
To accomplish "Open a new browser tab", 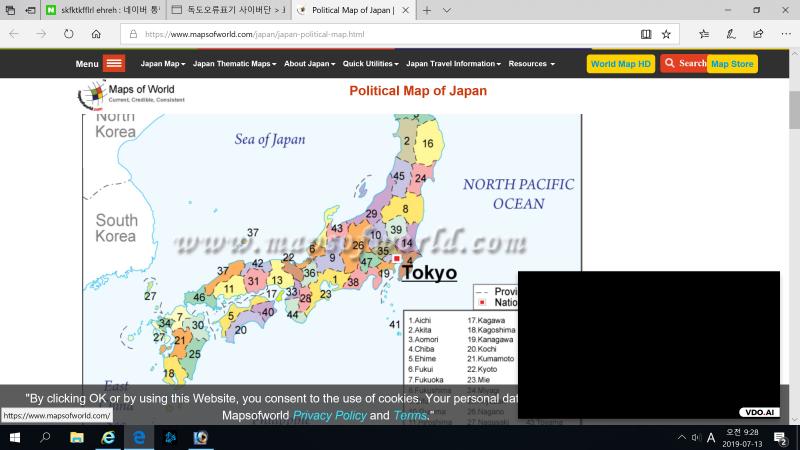I will [x=427, y=10].
